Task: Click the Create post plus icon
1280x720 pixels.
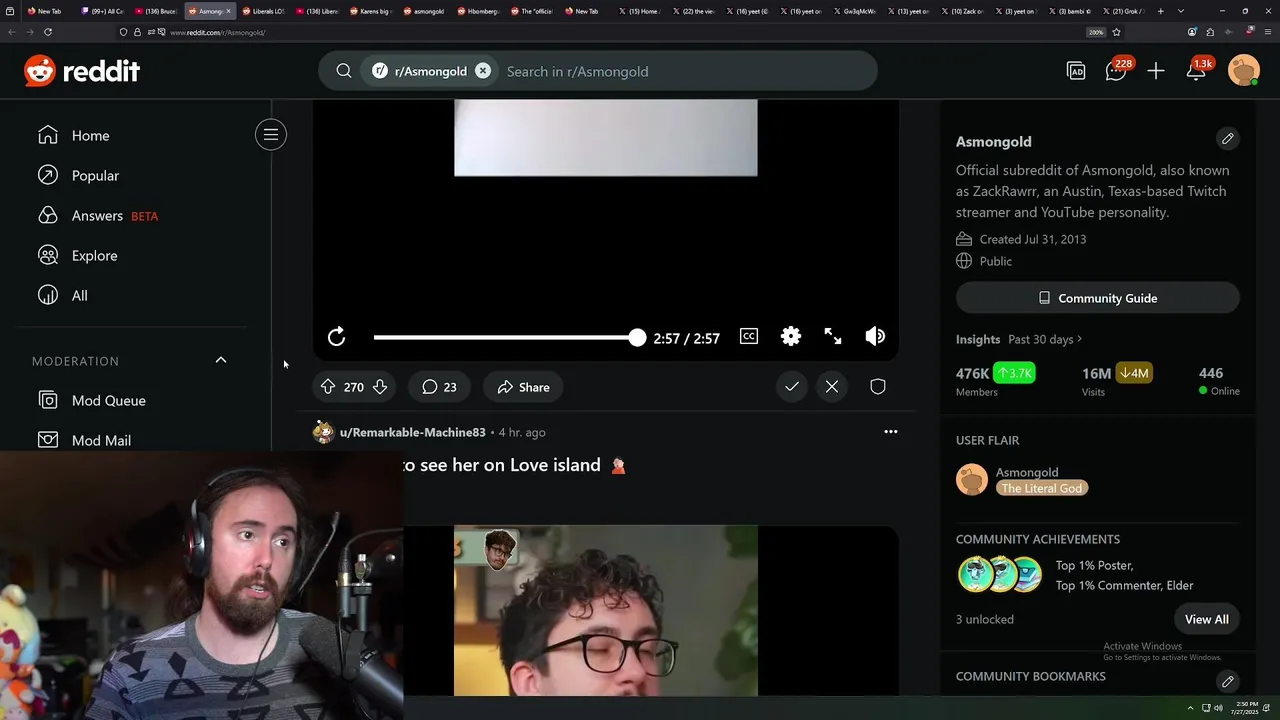Action: point(1156,71)
